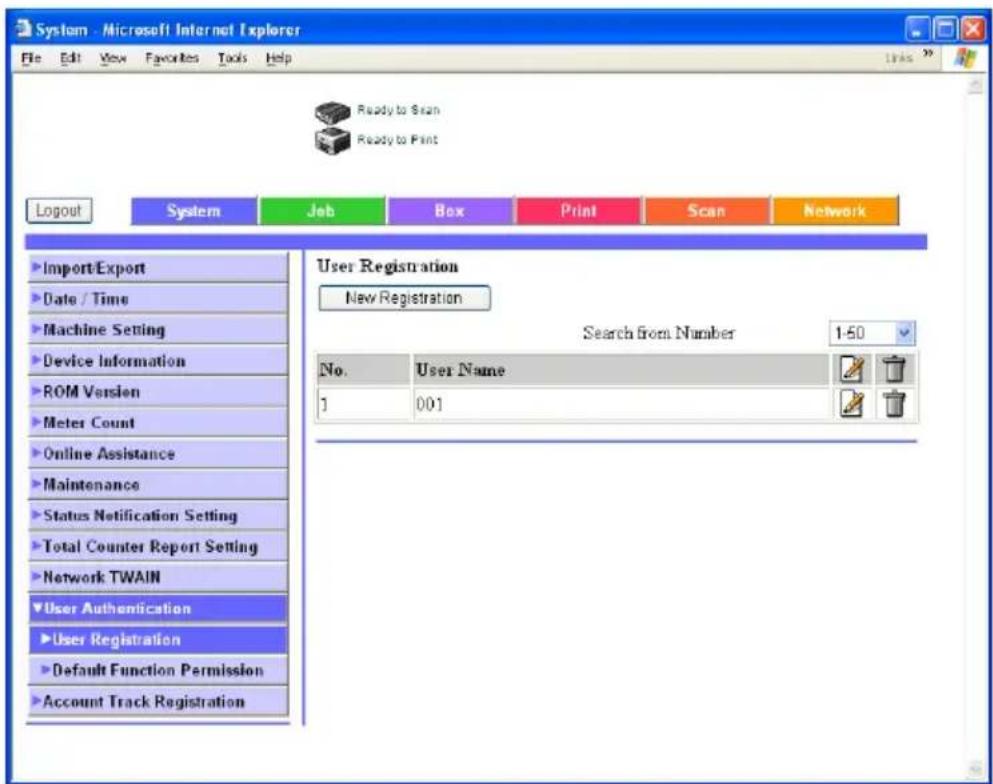
Task: Click the scanner status icon
Action: (332, 112)
